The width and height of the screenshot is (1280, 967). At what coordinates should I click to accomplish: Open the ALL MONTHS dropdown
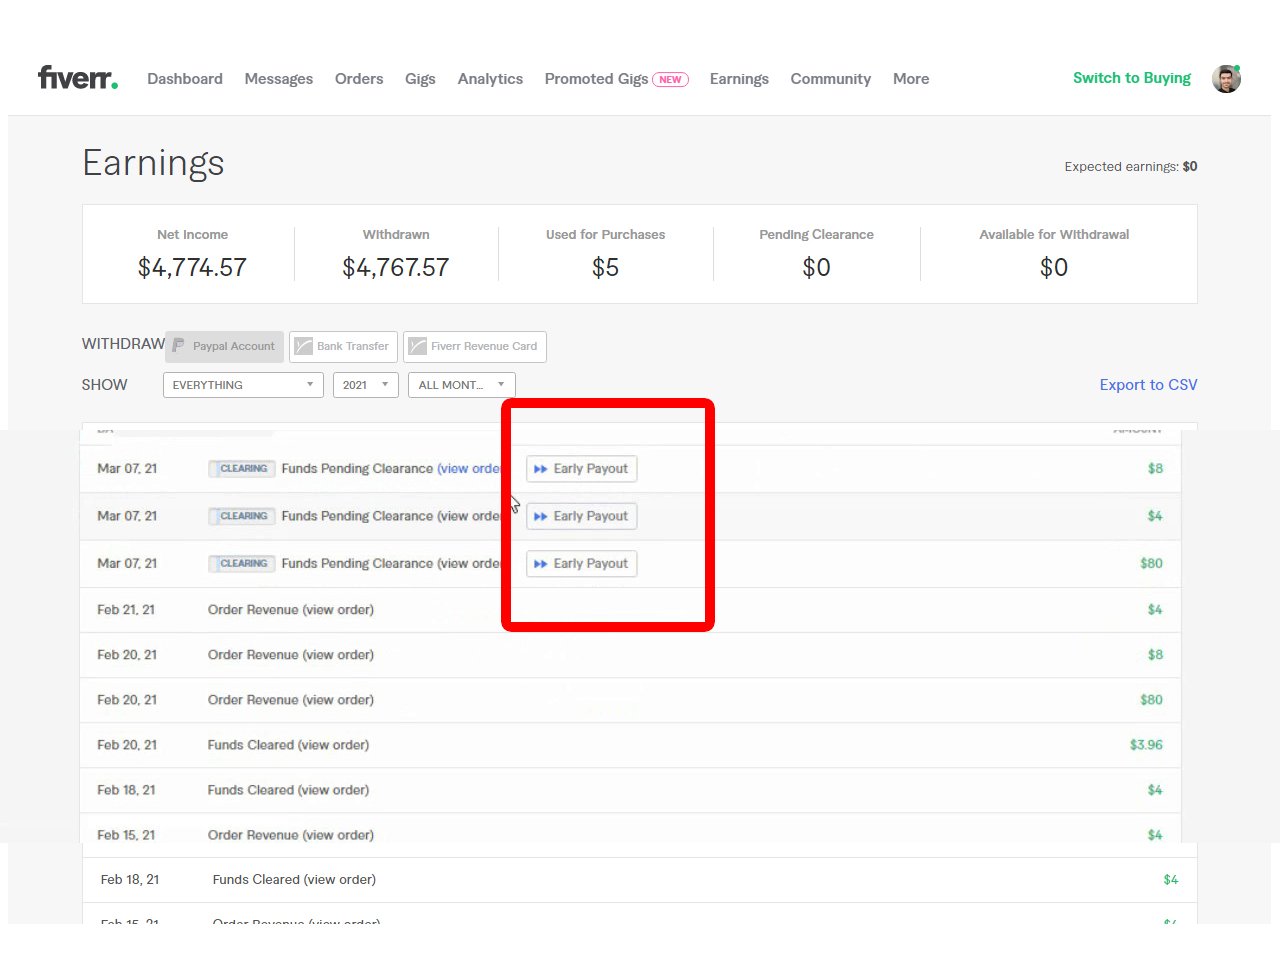(462, 385)
